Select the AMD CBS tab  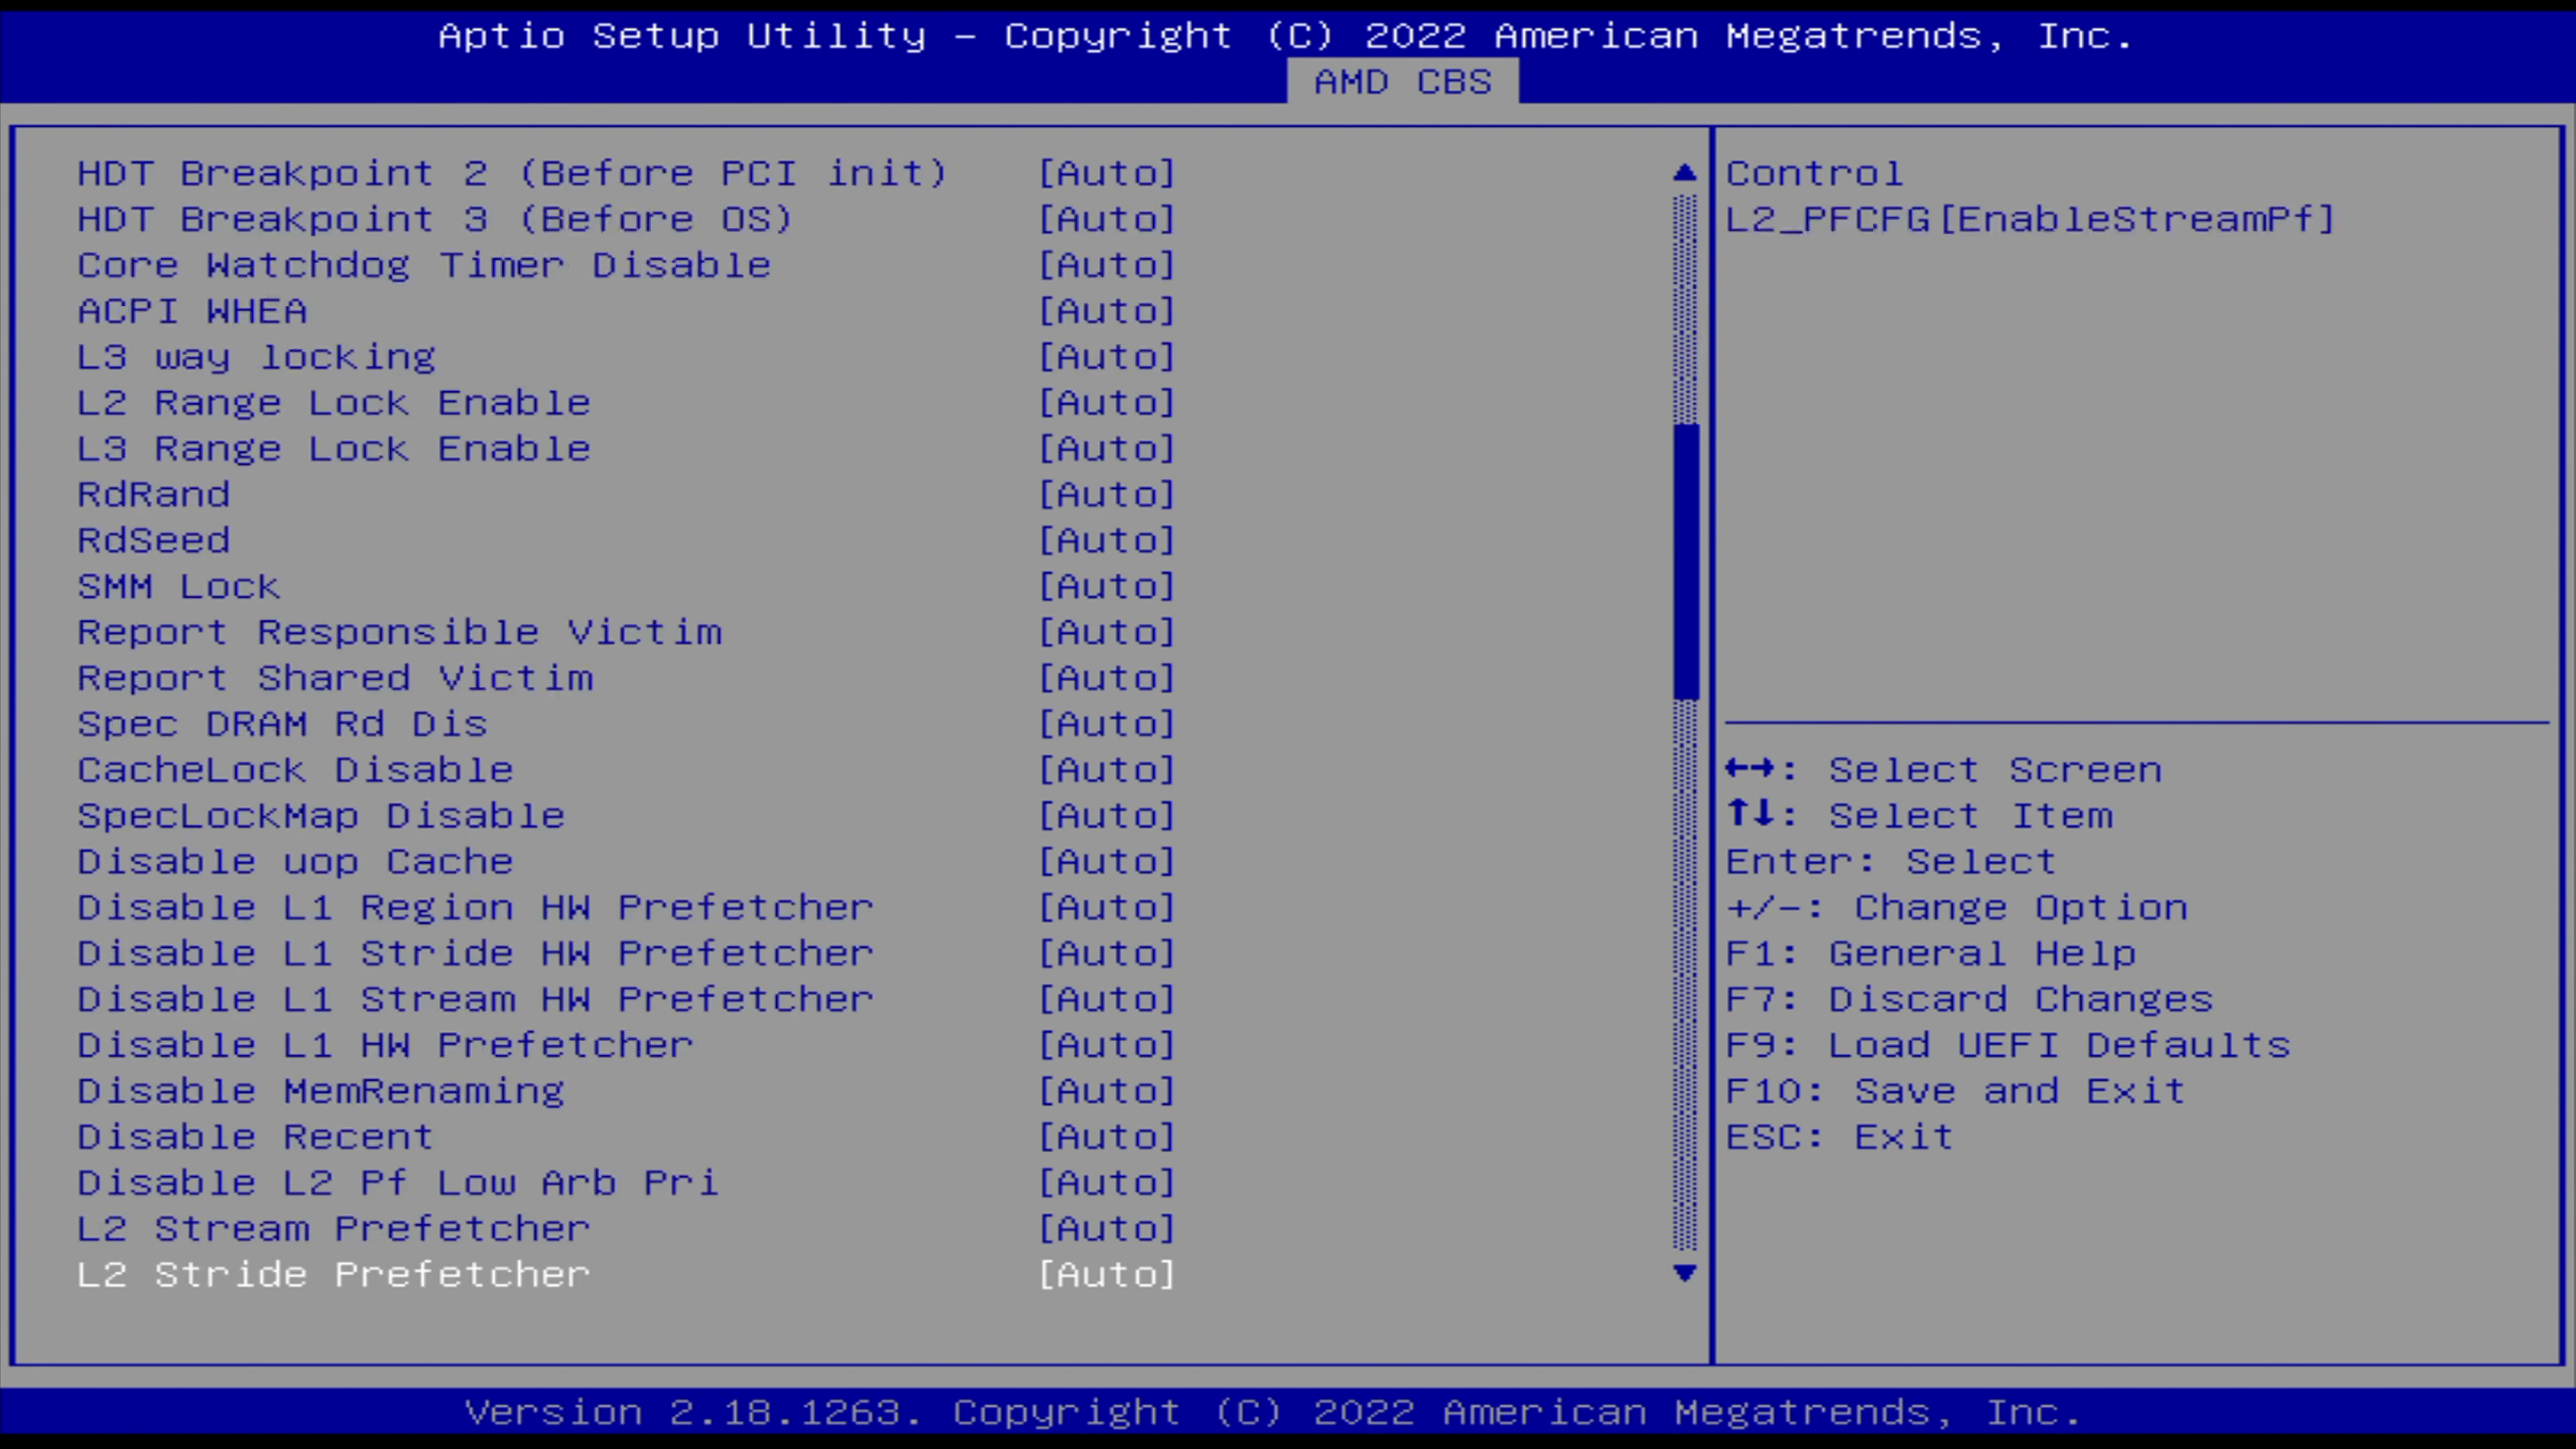tap(1402, 82)
